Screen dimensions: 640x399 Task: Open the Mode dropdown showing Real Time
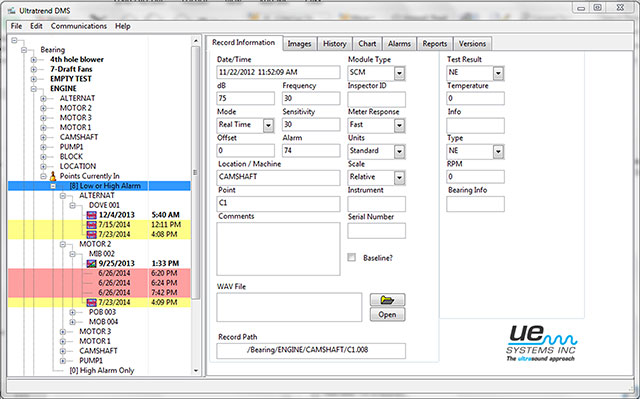(x=268, y=125)
